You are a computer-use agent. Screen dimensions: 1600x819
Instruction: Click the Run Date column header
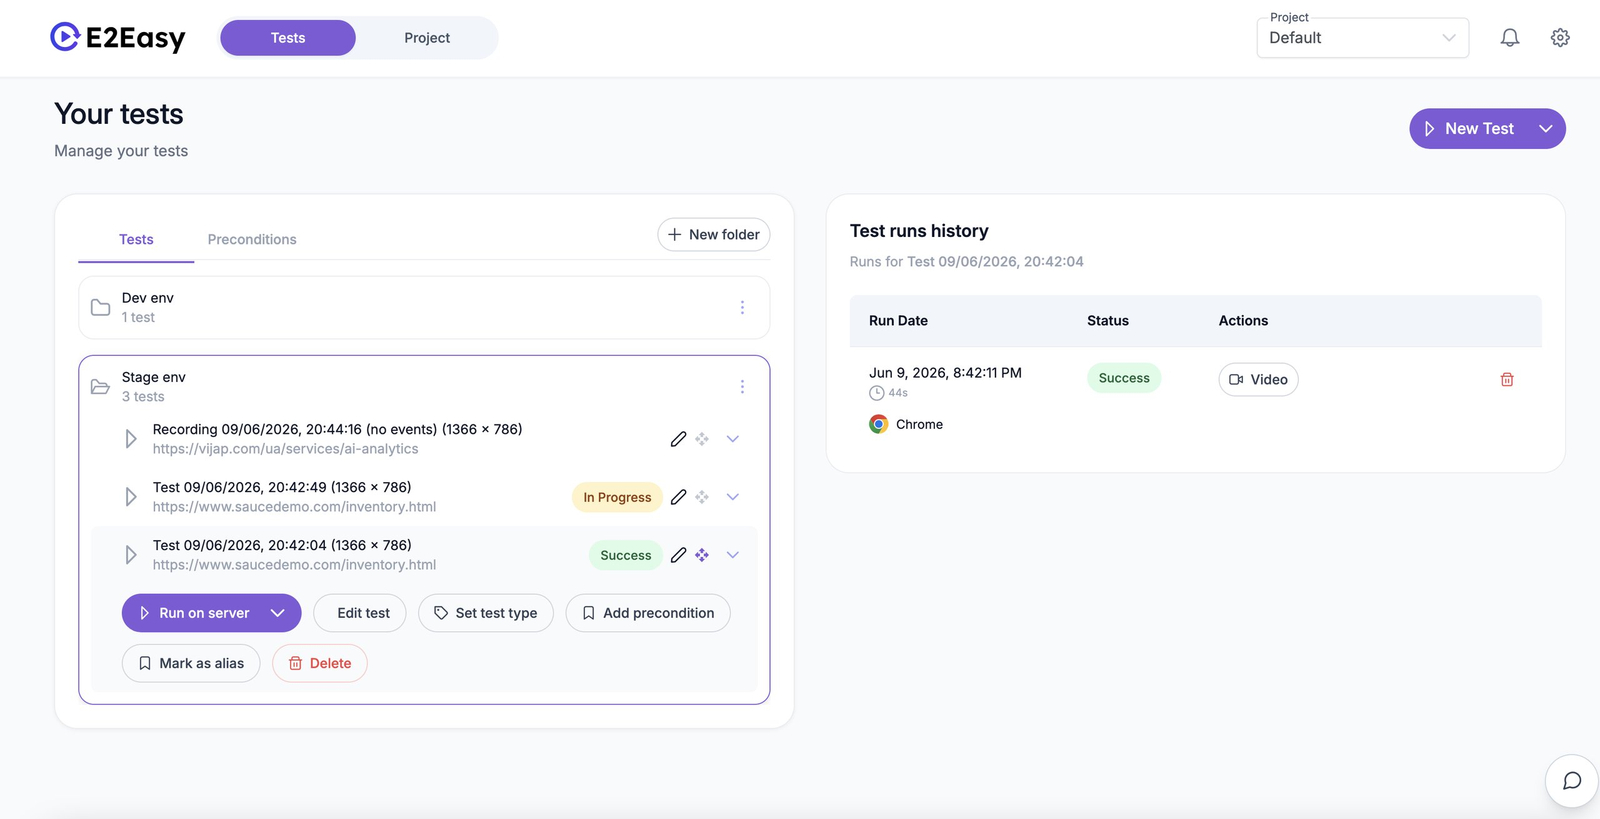click(898, 321)
